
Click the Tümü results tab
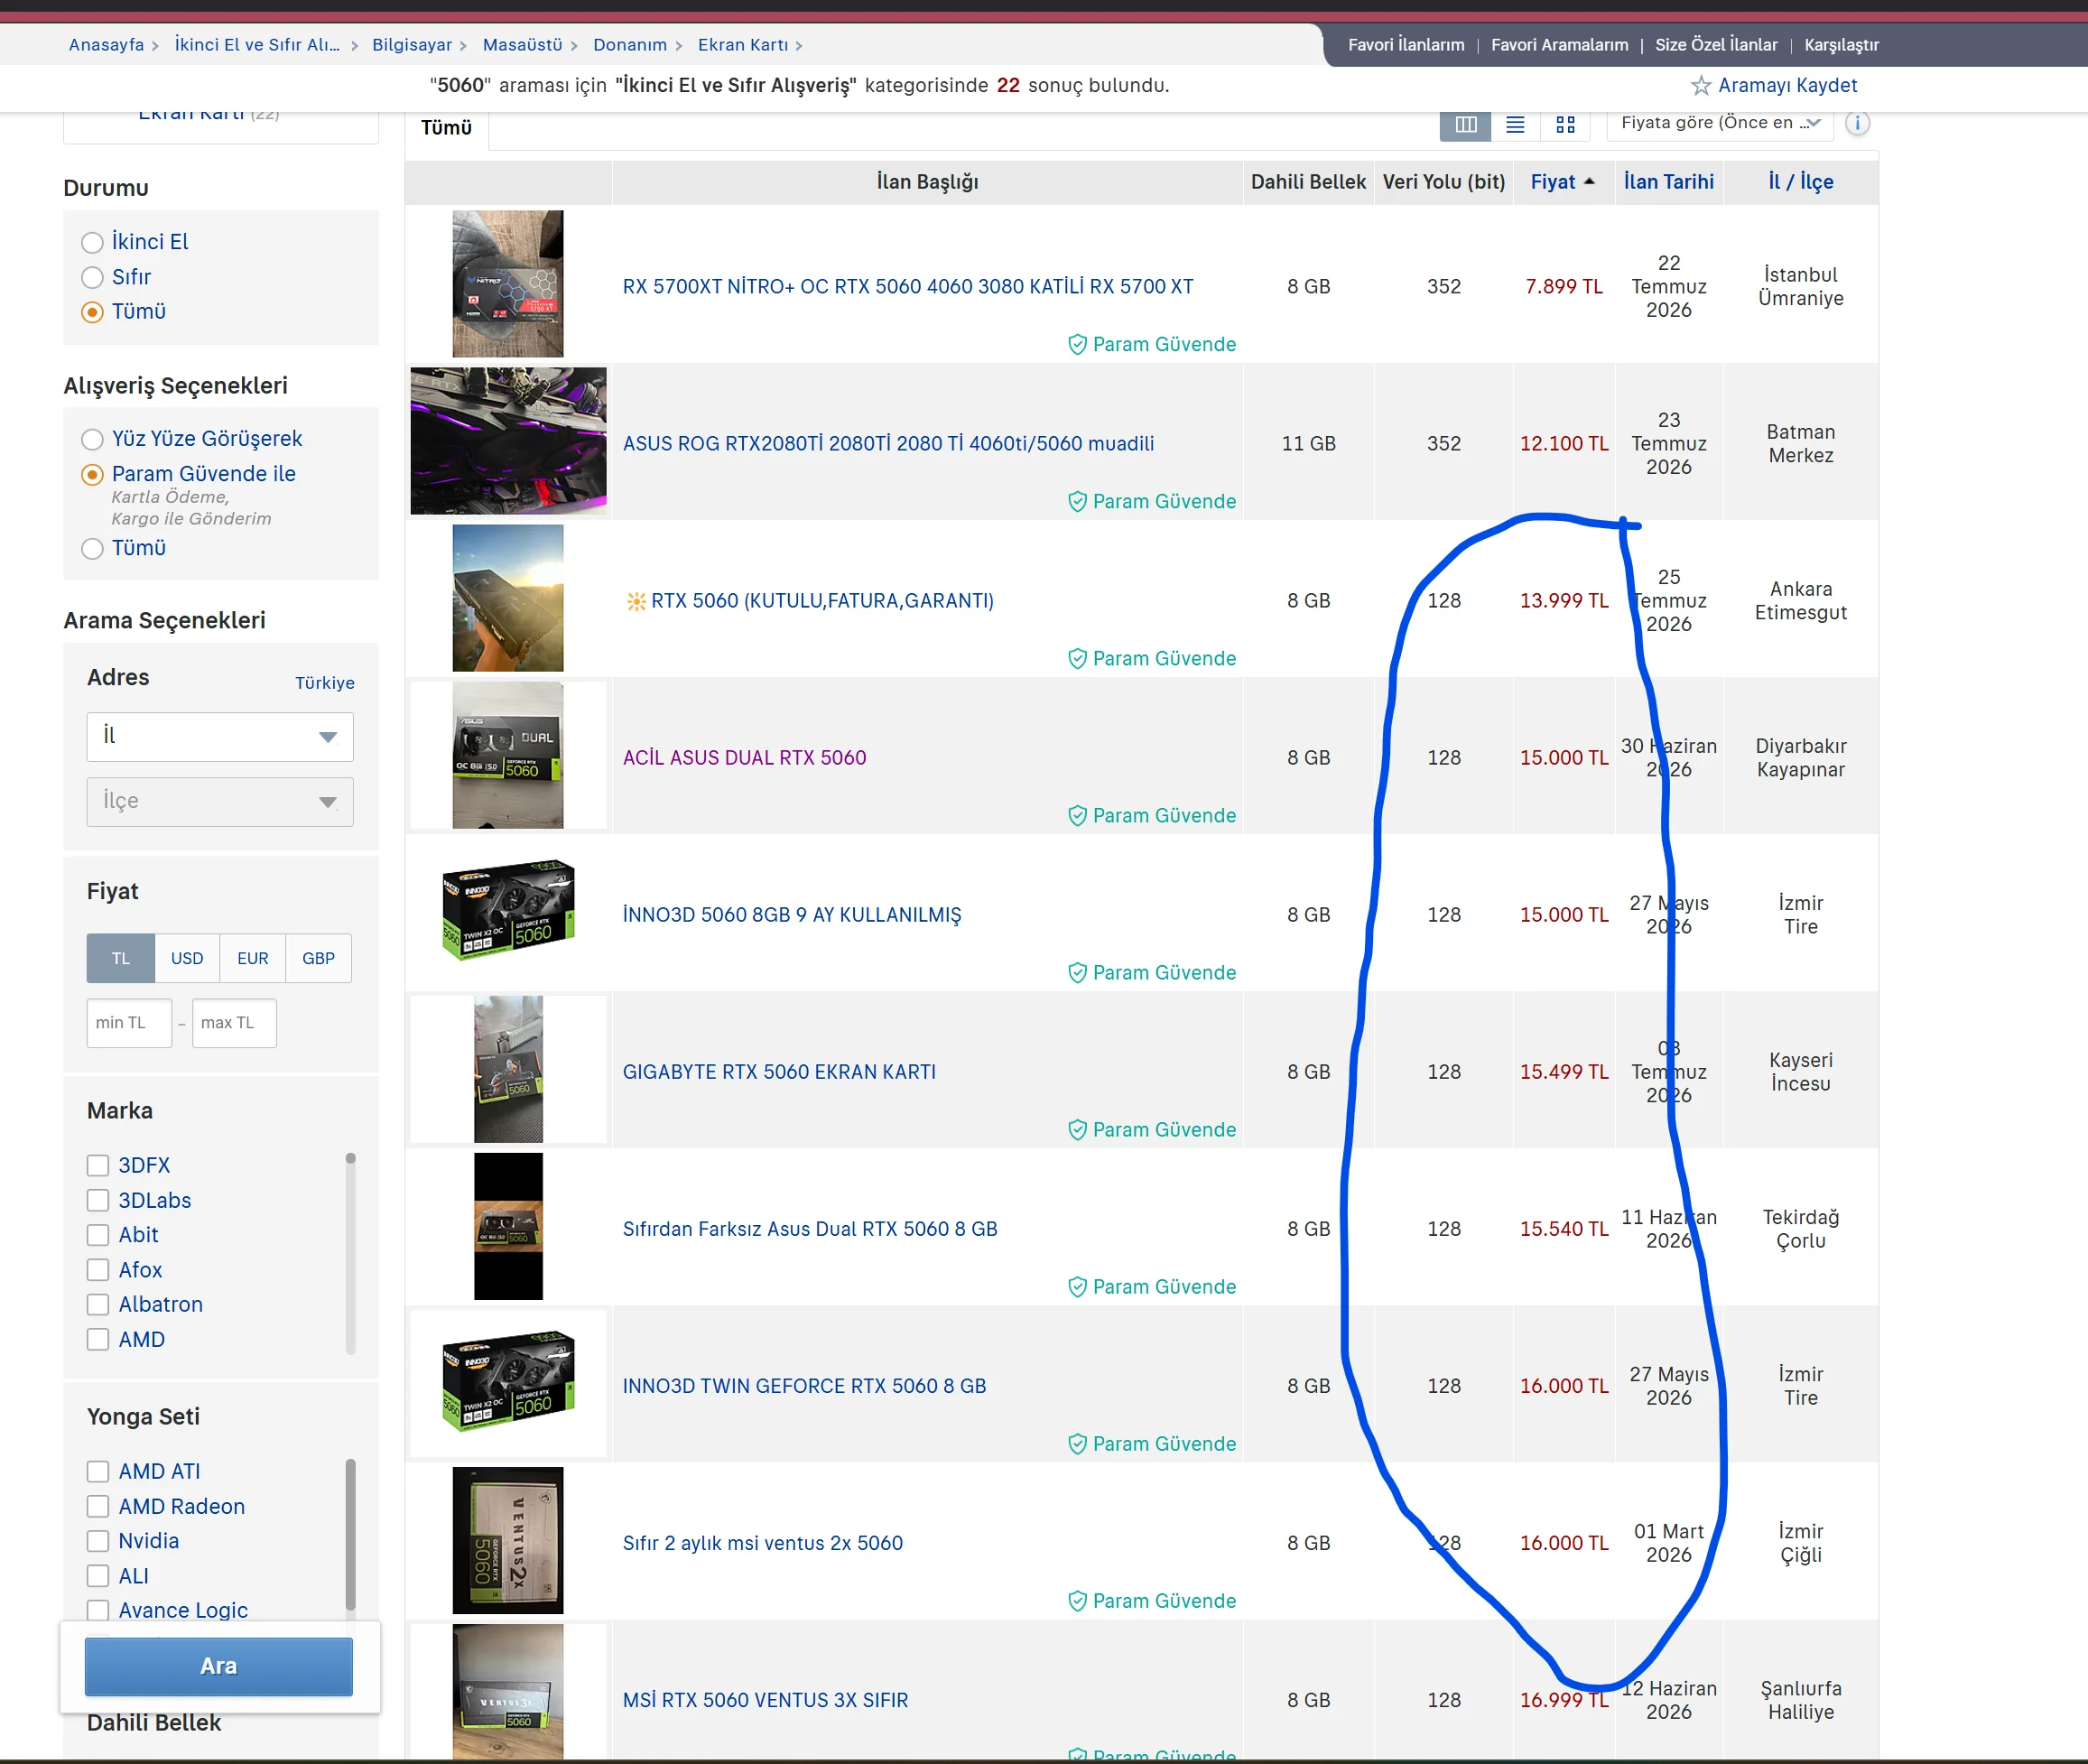446,128
